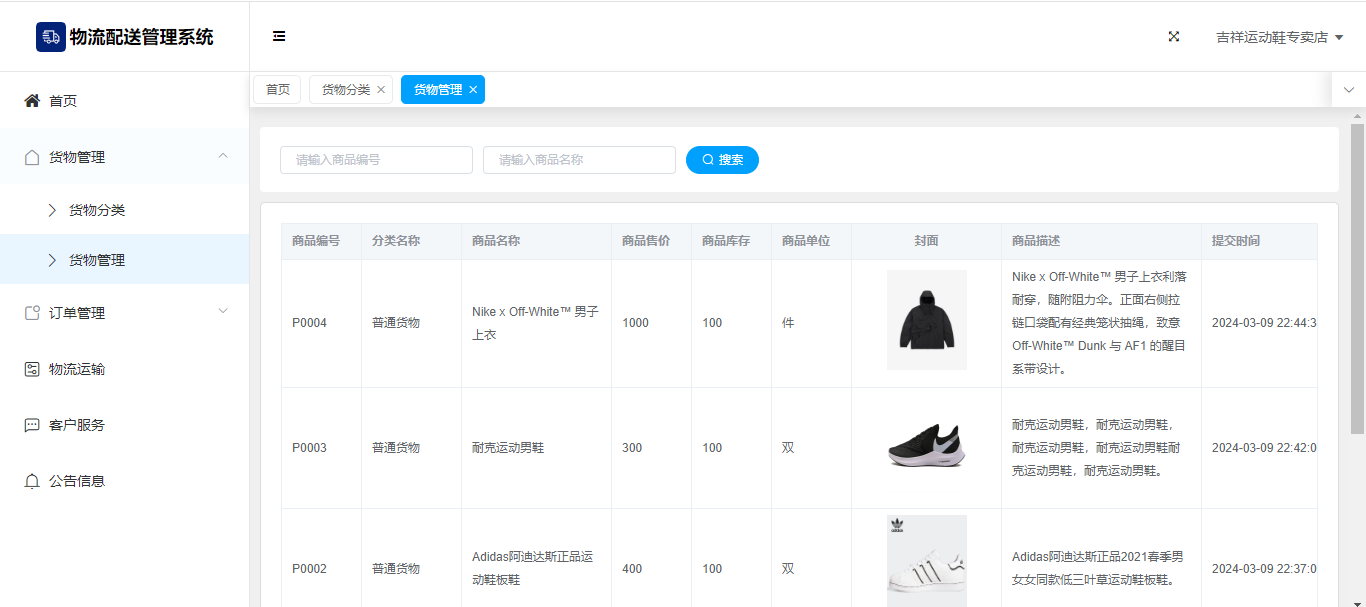
Task: Open the tab list dropdown chevron
Action: (x=1348, y=90)
